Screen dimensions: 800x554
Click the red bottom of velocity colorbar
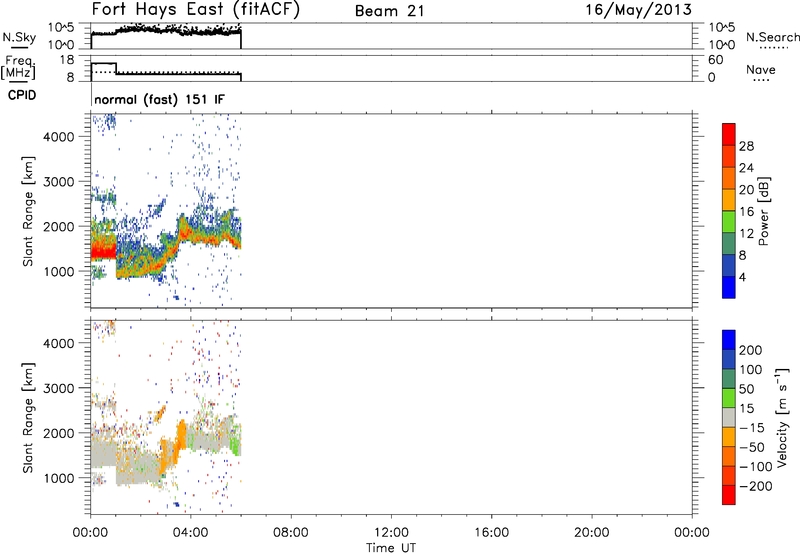[x=729, y=495]
